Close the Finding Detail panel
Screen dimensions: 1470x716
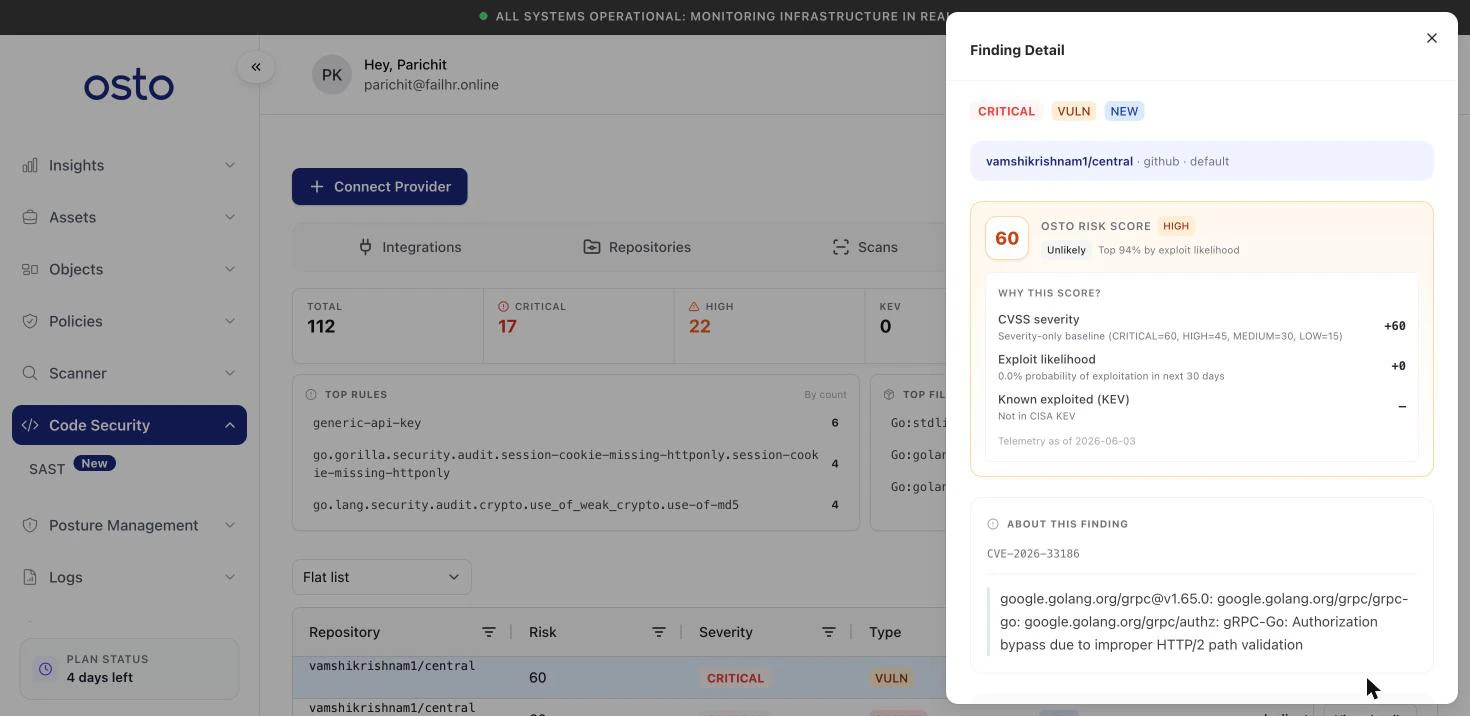click(1432, 38)
